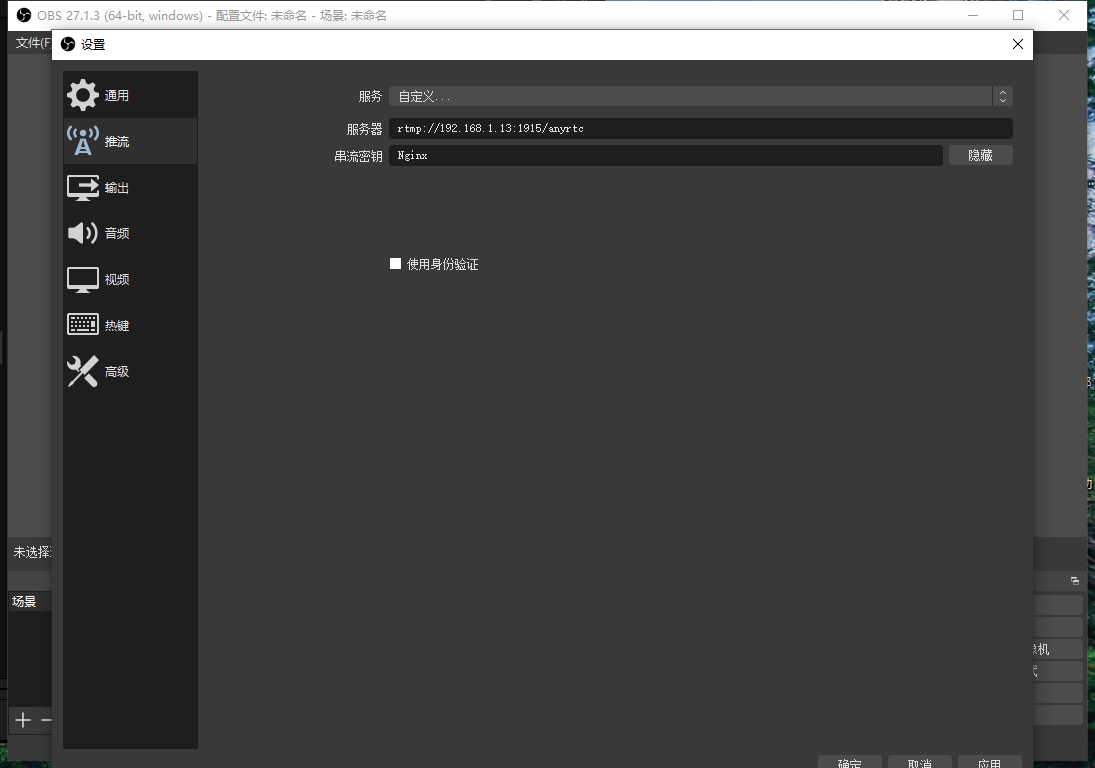Image resolution: width=1095 pixels, height=768 pixels.
Task: Click the 服务器 RTMP URL field
Action: (700, 128)
